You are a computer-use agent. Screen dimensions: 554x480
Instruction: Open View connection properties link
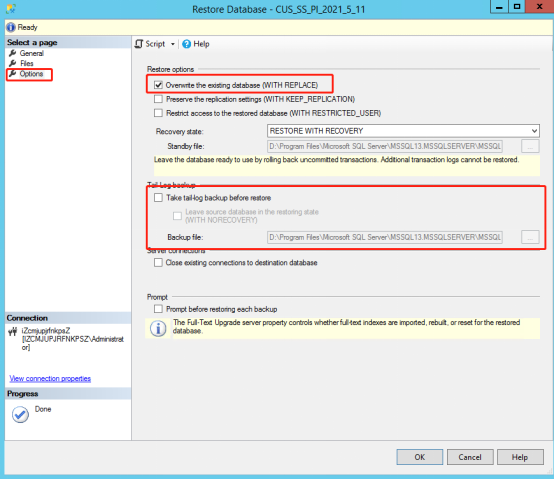click(x=50, y=378)
